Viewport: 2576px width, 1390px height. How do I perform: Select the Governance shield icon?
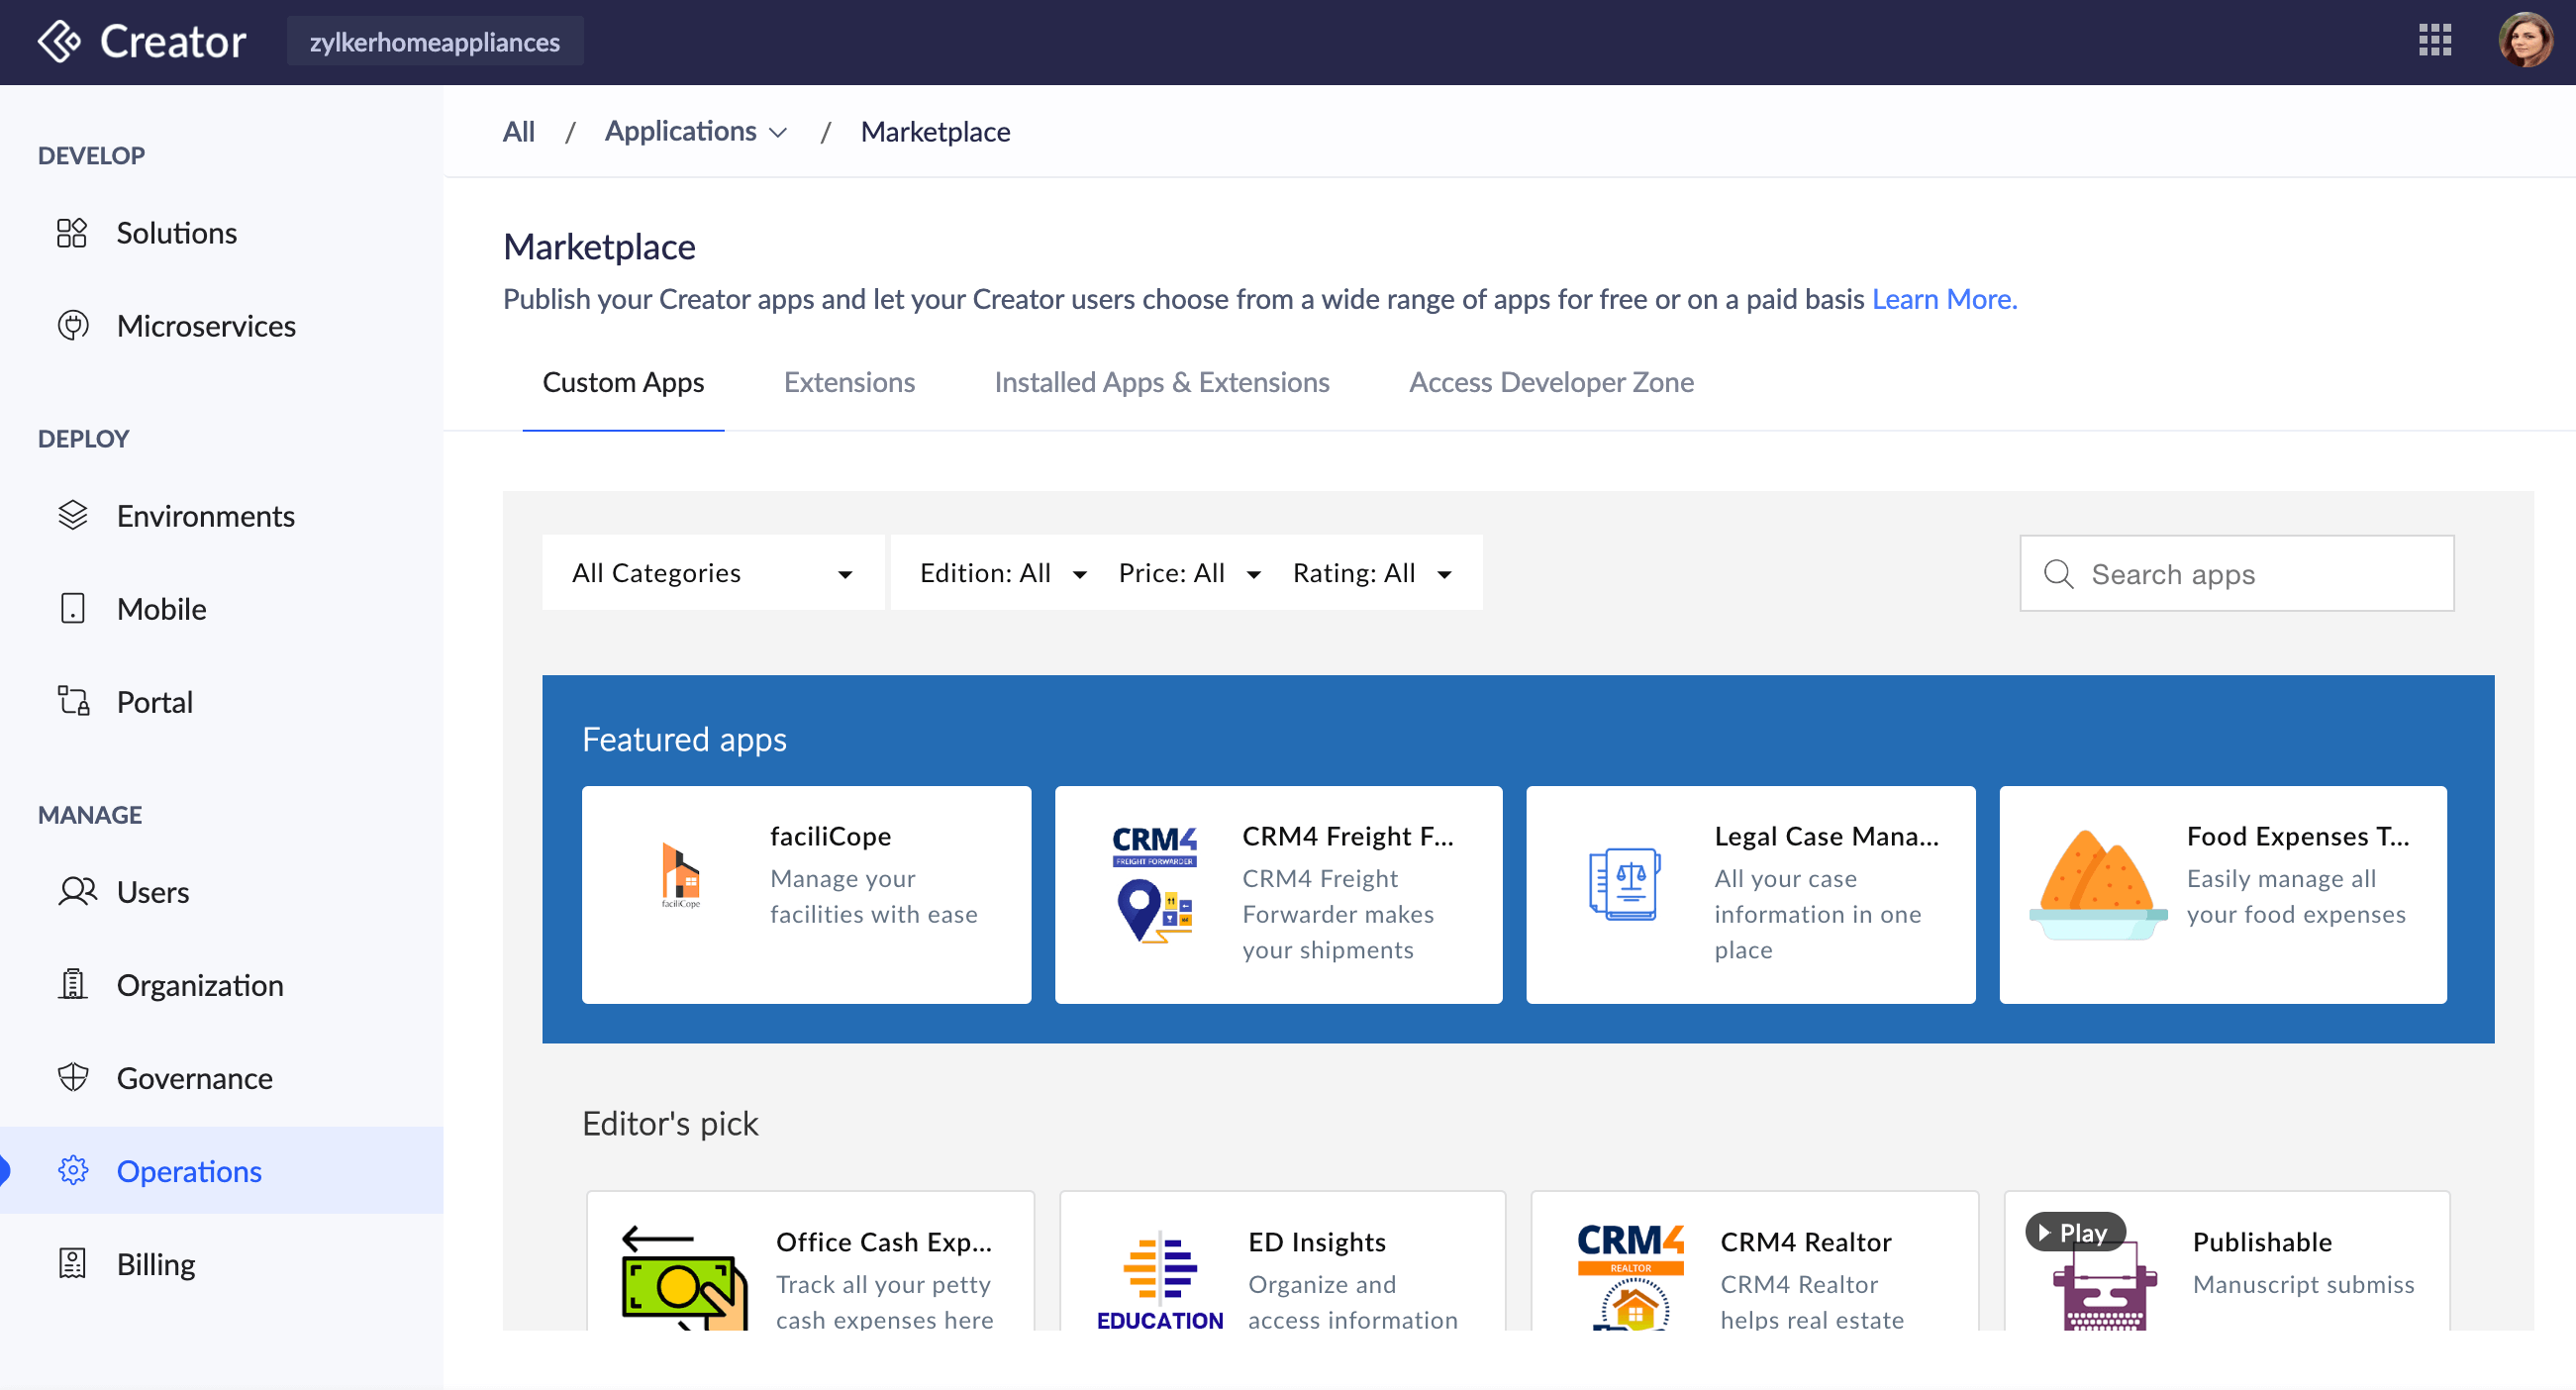(72, 1077)
